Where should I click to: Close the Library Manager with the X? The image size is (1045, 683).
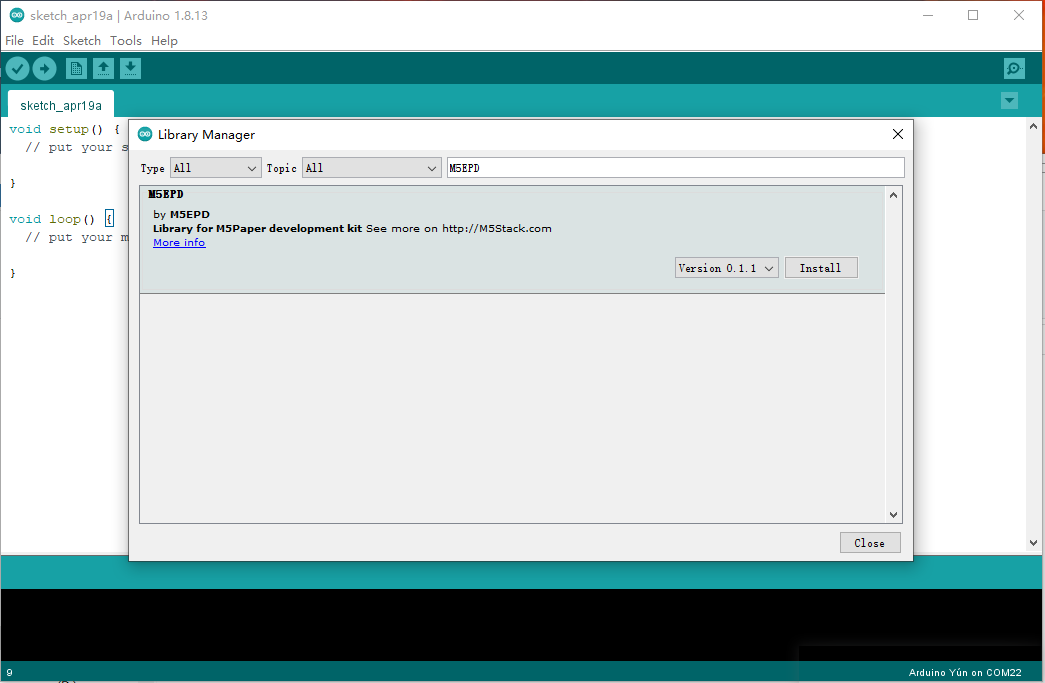[898, 134]
